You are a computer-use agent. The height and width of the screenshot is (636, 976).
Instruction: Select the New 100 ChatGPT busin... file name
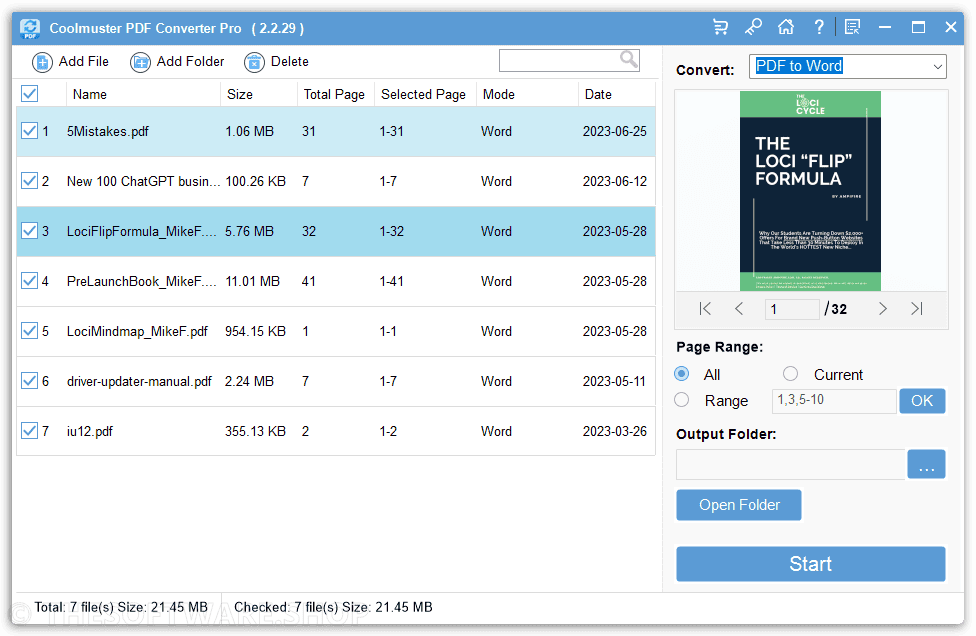tap(143, 181)
